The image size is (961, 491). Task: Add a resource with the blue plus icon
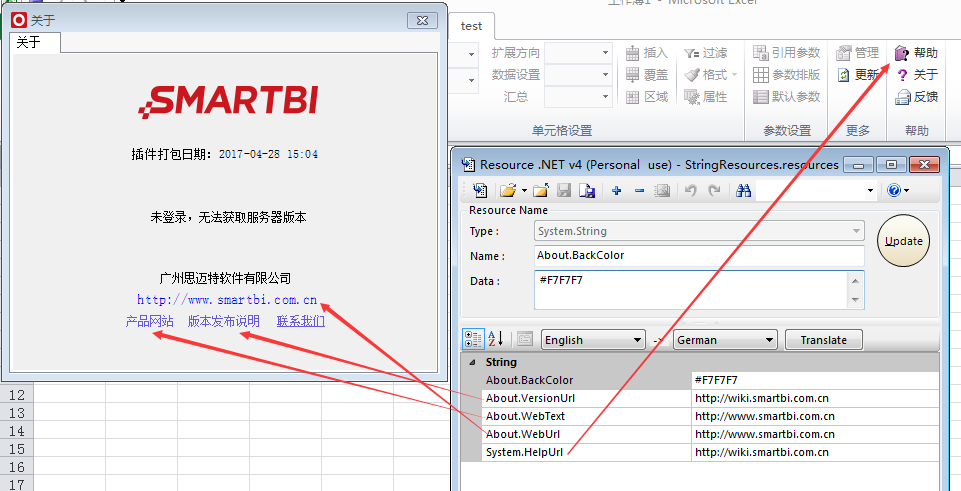tap(617, 191)
